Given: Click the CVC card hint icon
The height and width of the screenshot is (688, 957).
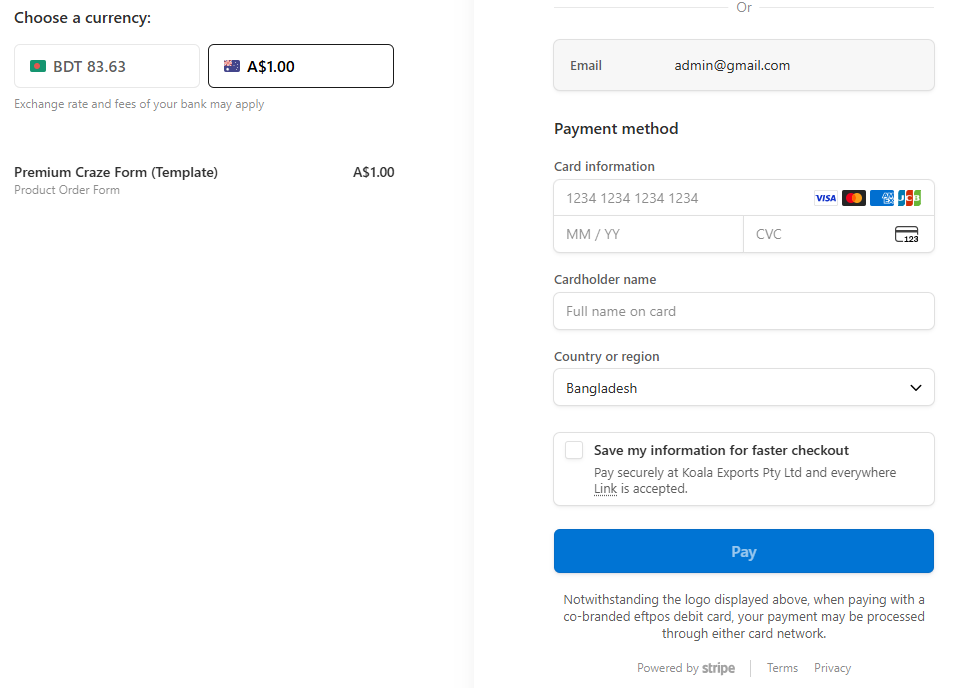Looking at the screenshot, I should tap(906, 235).
